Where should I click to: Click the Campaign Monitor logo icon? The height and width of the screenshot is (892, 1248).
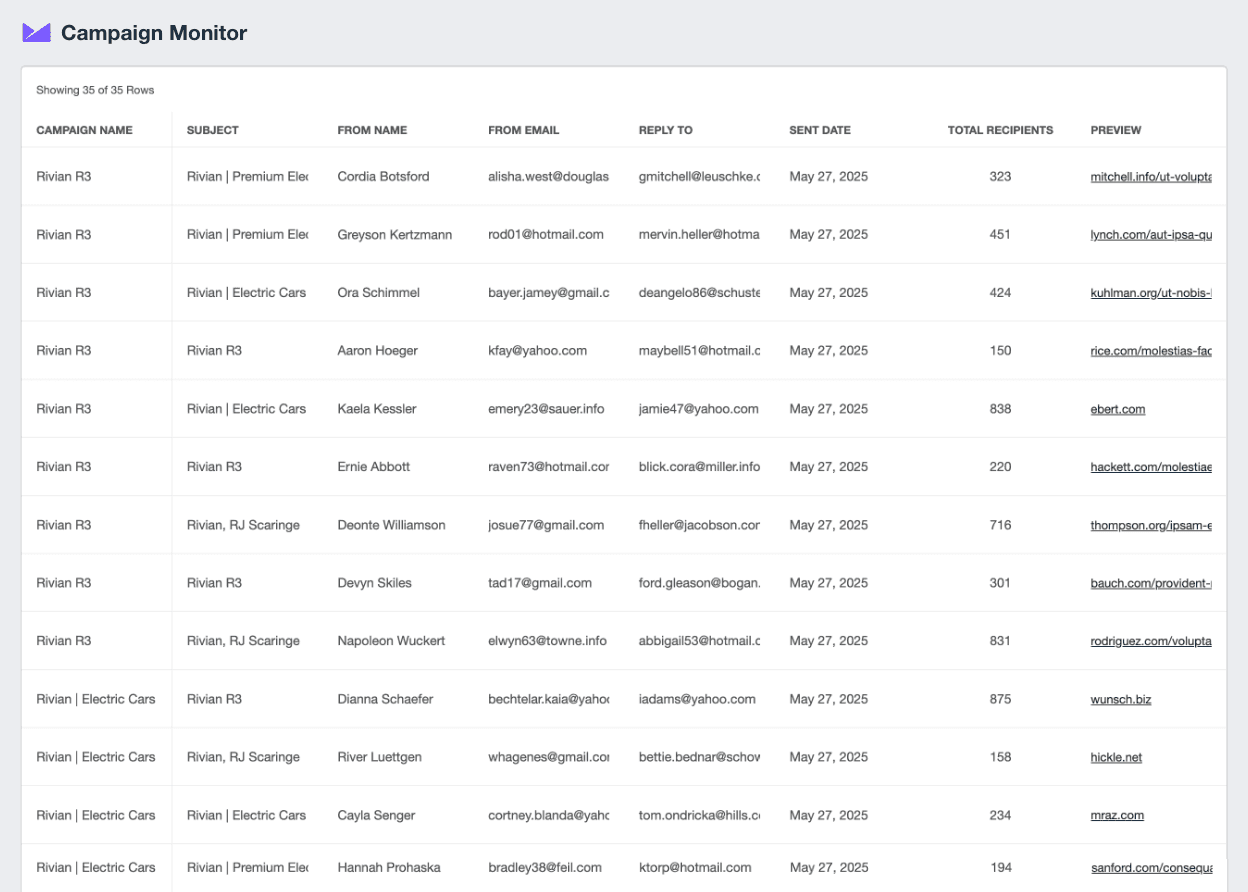click(36, 31)
